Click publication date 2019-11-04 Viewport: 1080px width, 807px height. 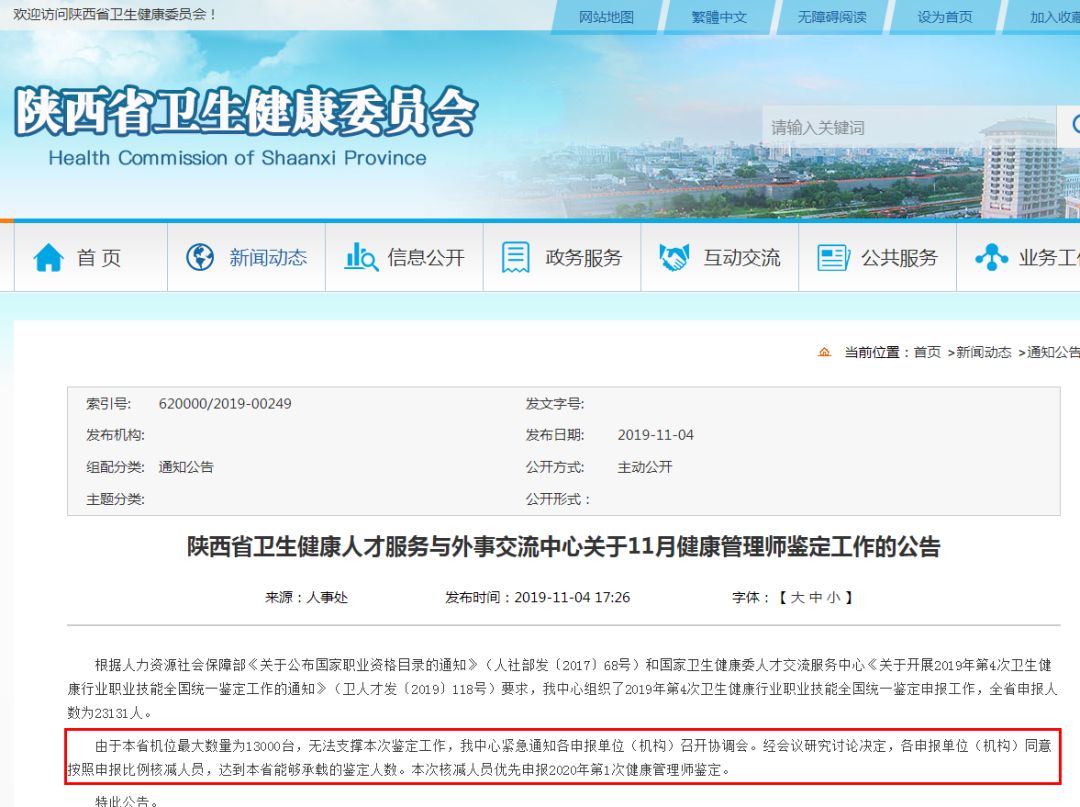[x=656, y=435]
